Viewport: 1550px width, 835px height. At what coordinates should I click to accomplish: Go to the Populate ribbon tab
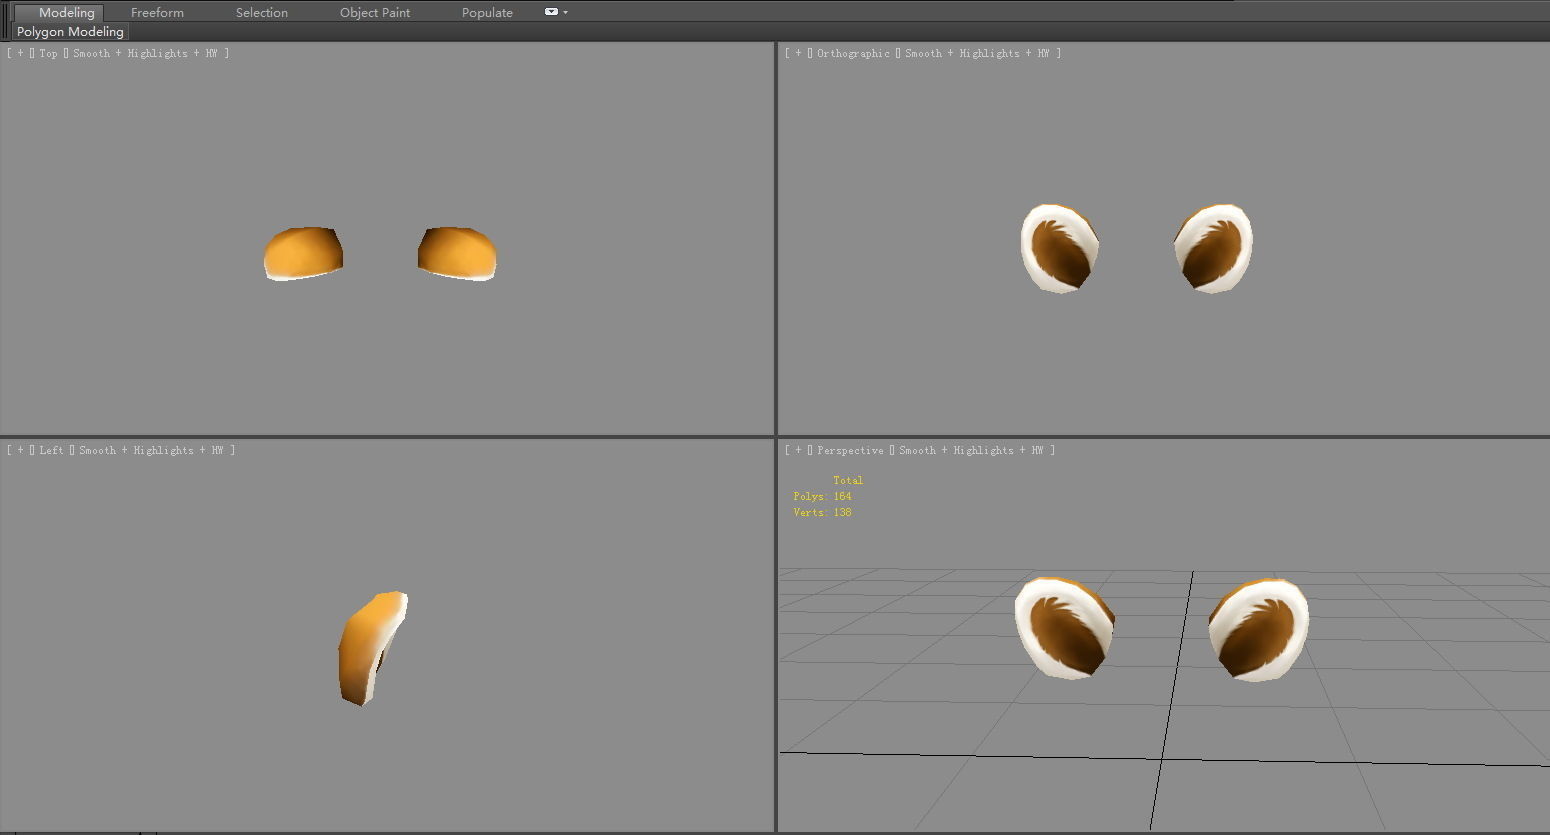click(x=487, y=13)
